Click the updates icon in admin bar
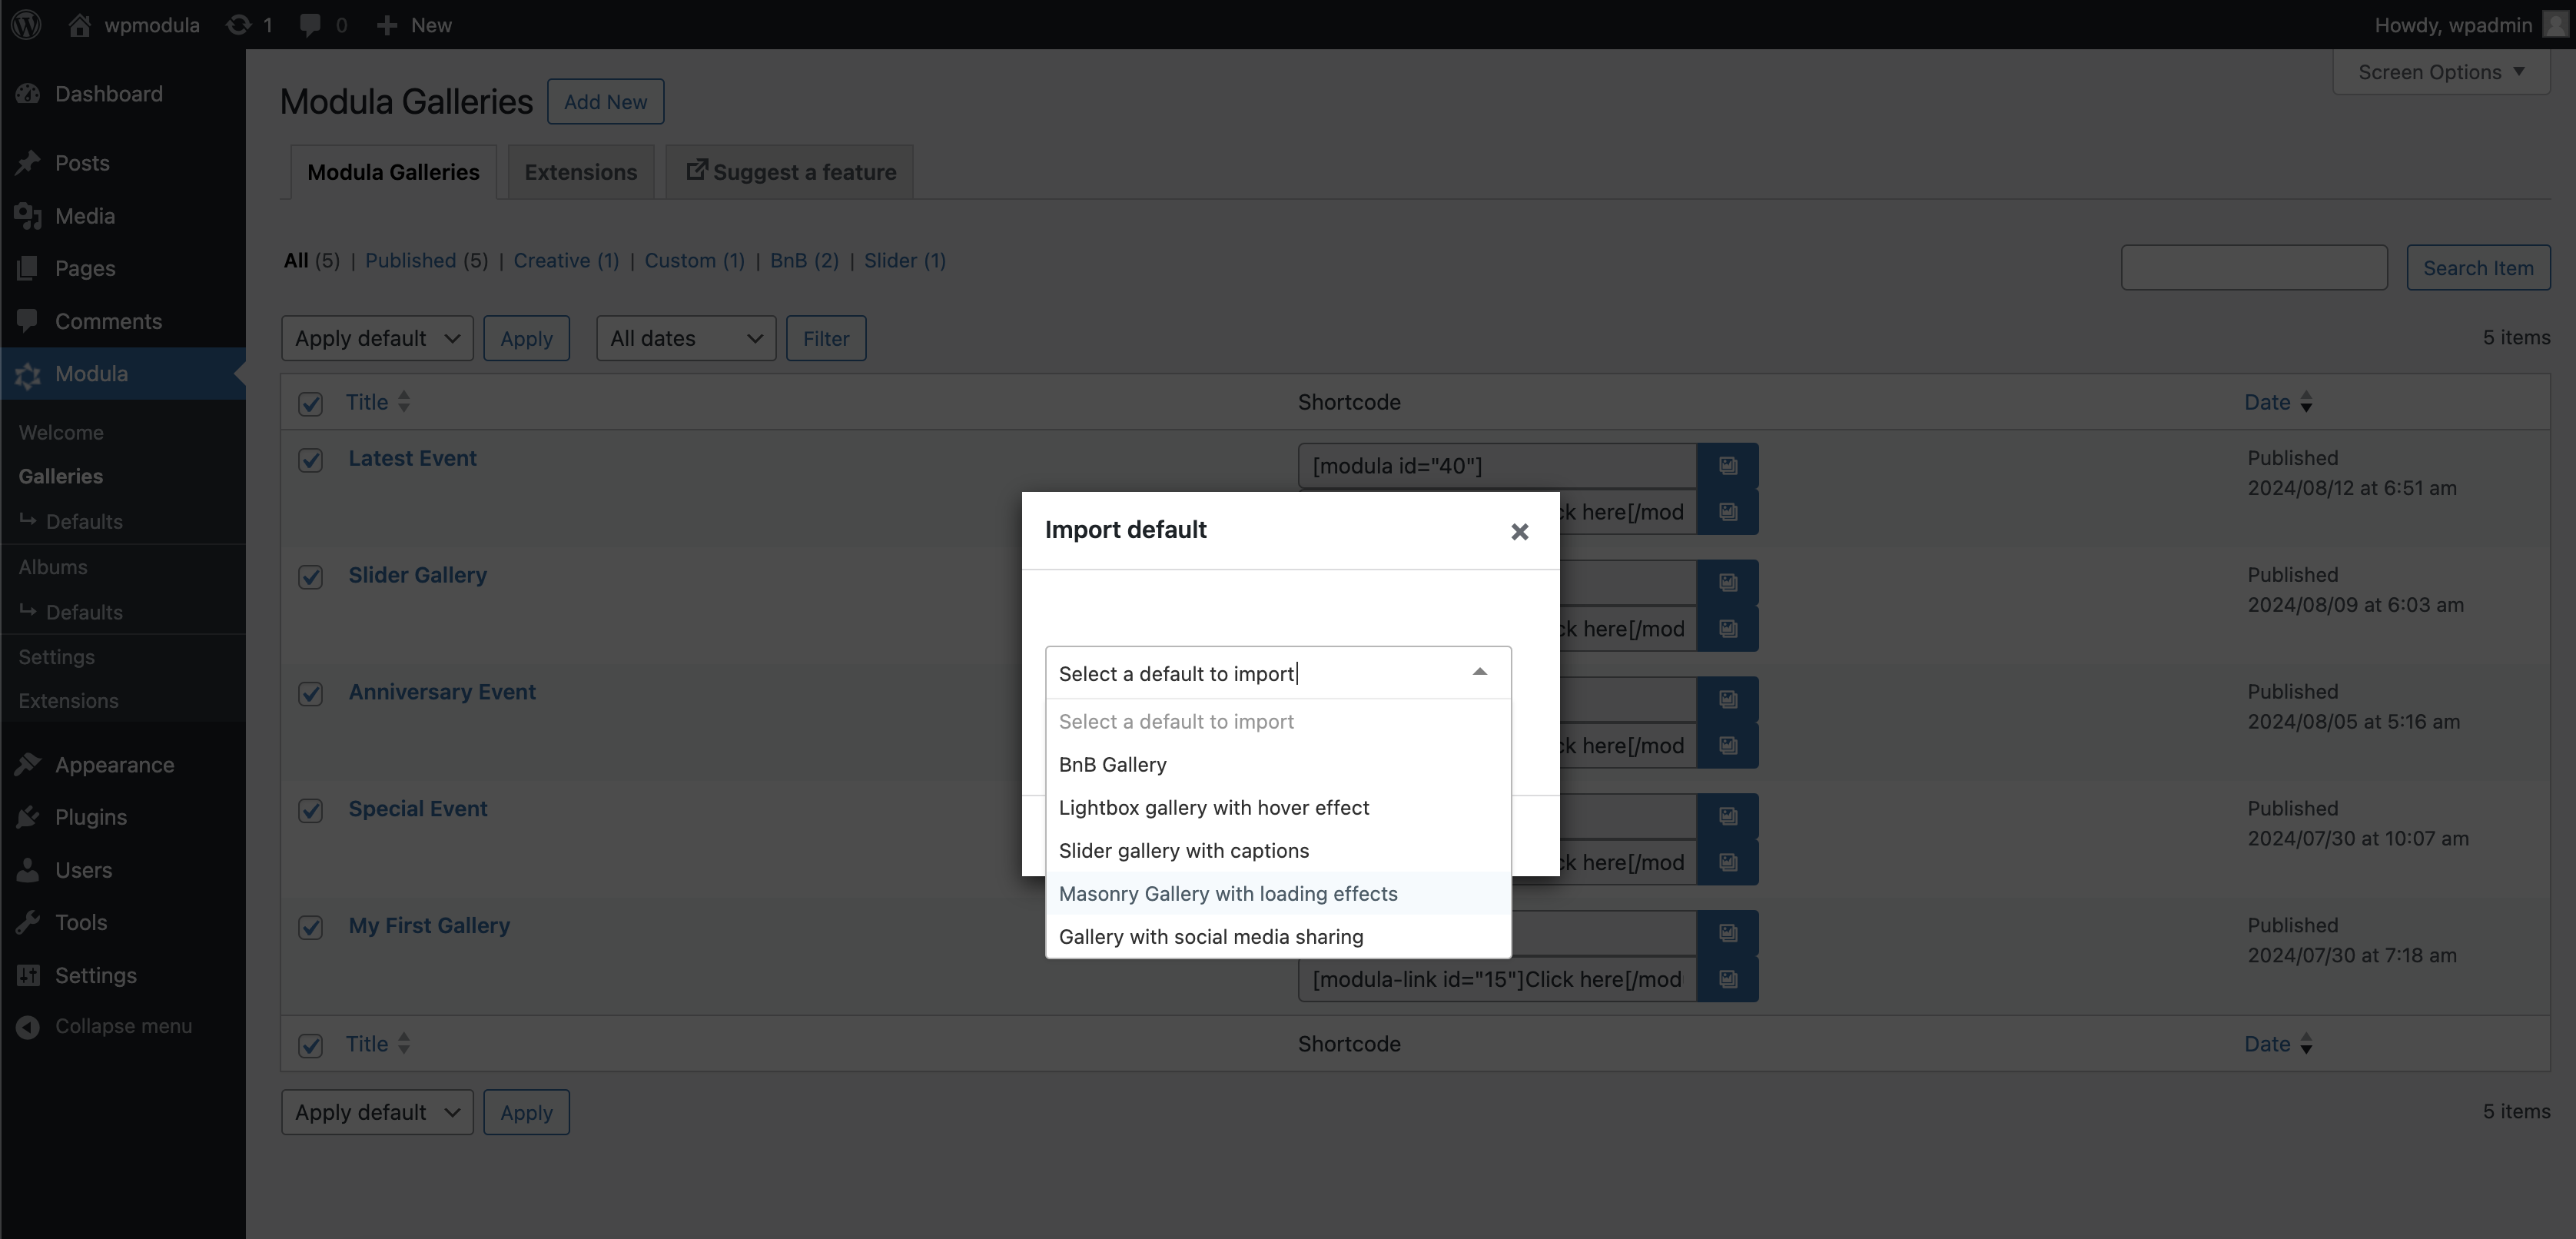 tap(238, 24)
